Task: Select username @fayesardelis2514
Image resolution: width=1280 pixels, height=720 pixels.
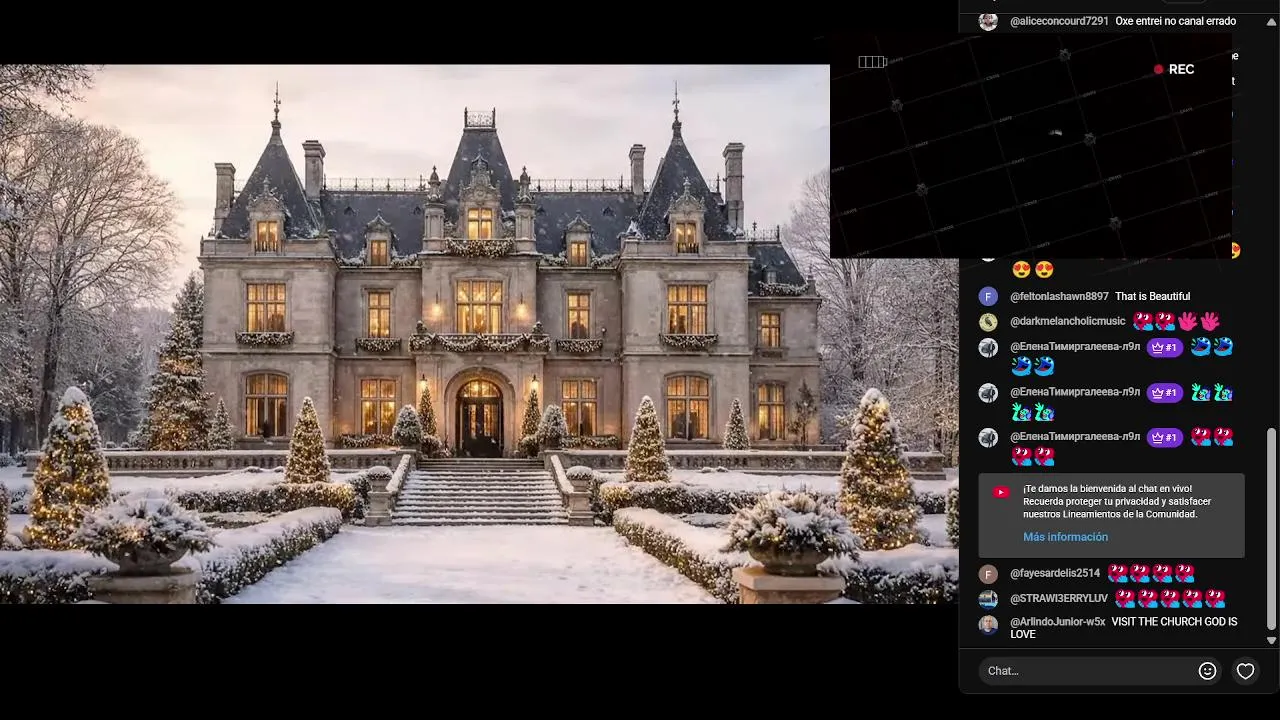Action: click(x=1055, y=573)
